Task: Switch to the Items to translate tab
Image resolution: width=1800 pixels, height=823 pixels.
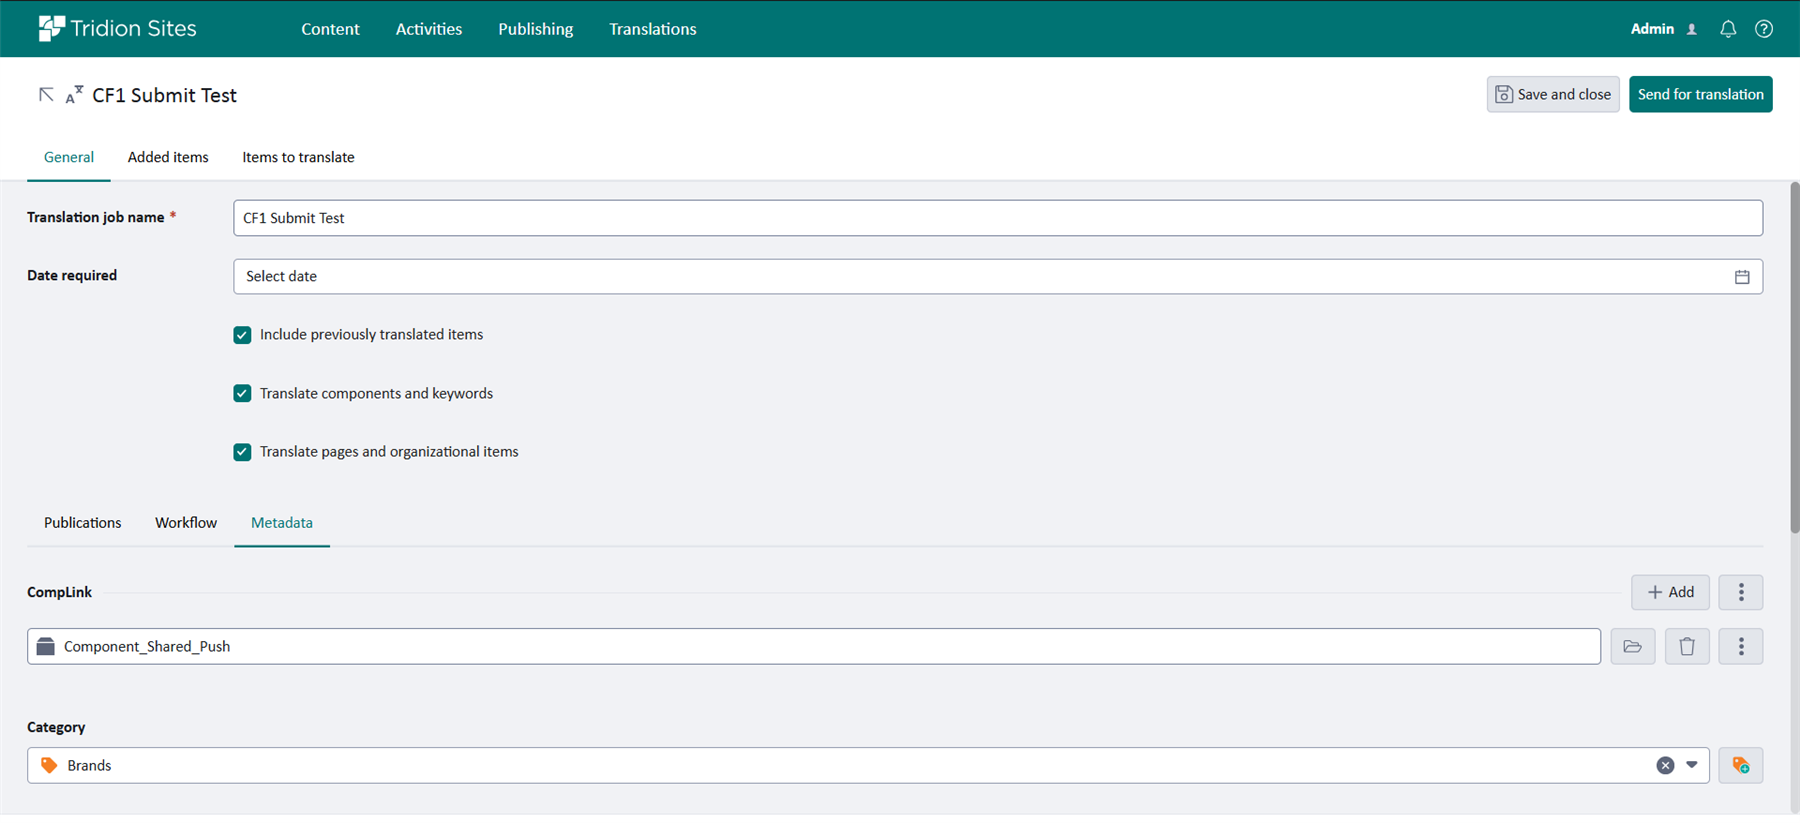Action: coord(298,157)
